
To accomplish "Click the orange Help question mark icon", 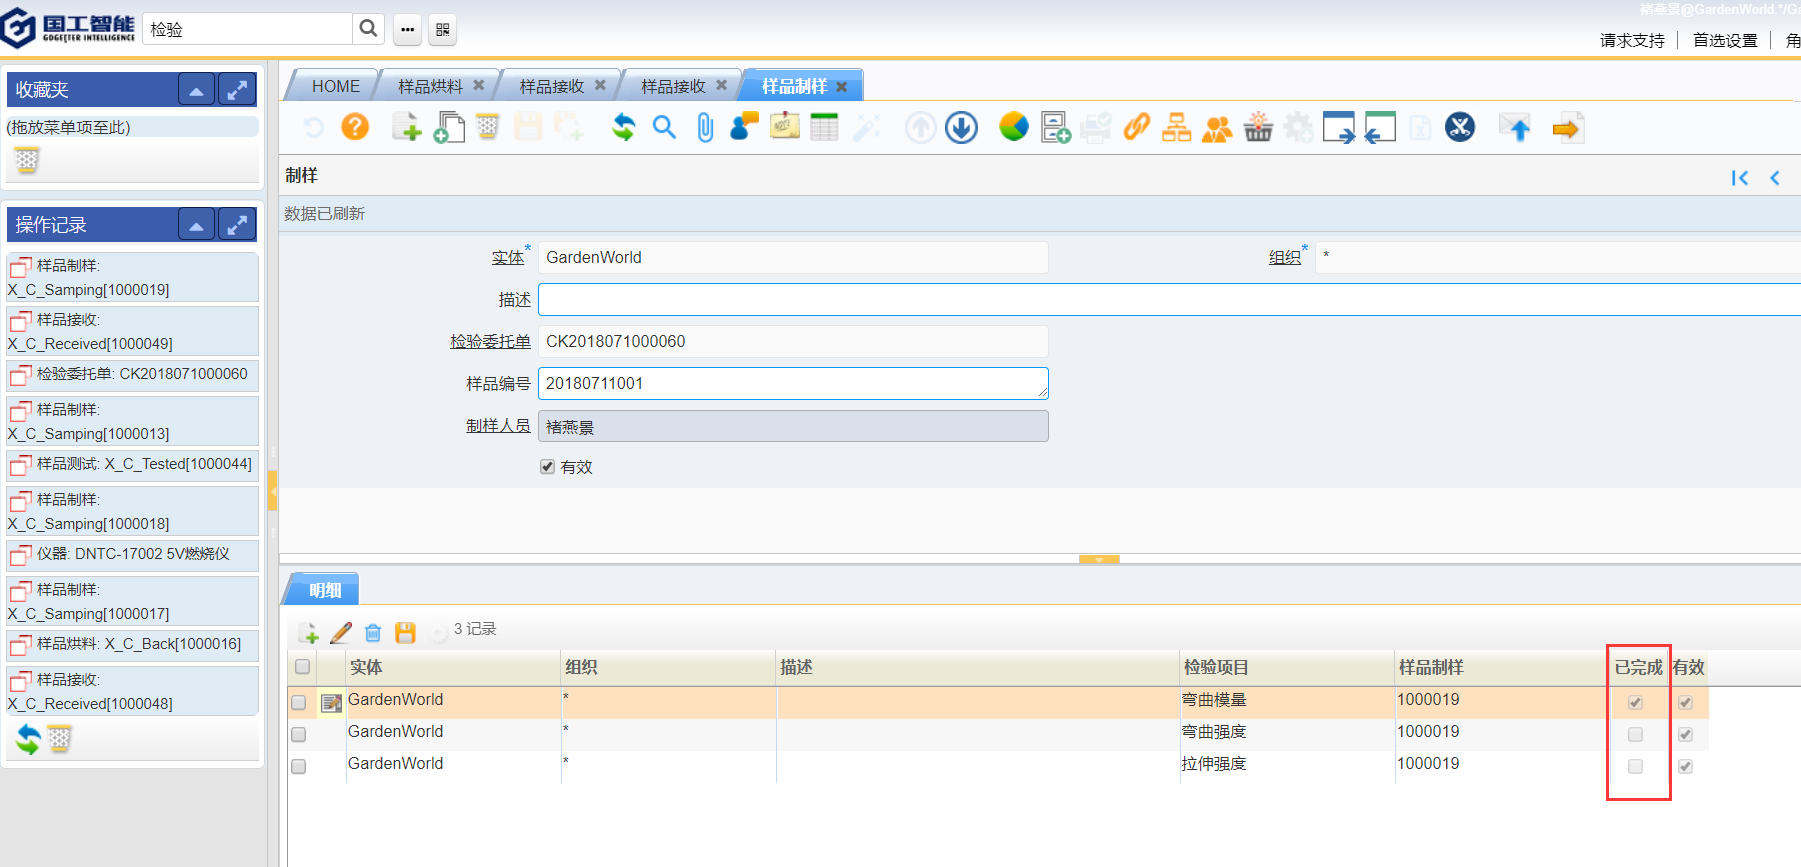I will pos(355,127).
